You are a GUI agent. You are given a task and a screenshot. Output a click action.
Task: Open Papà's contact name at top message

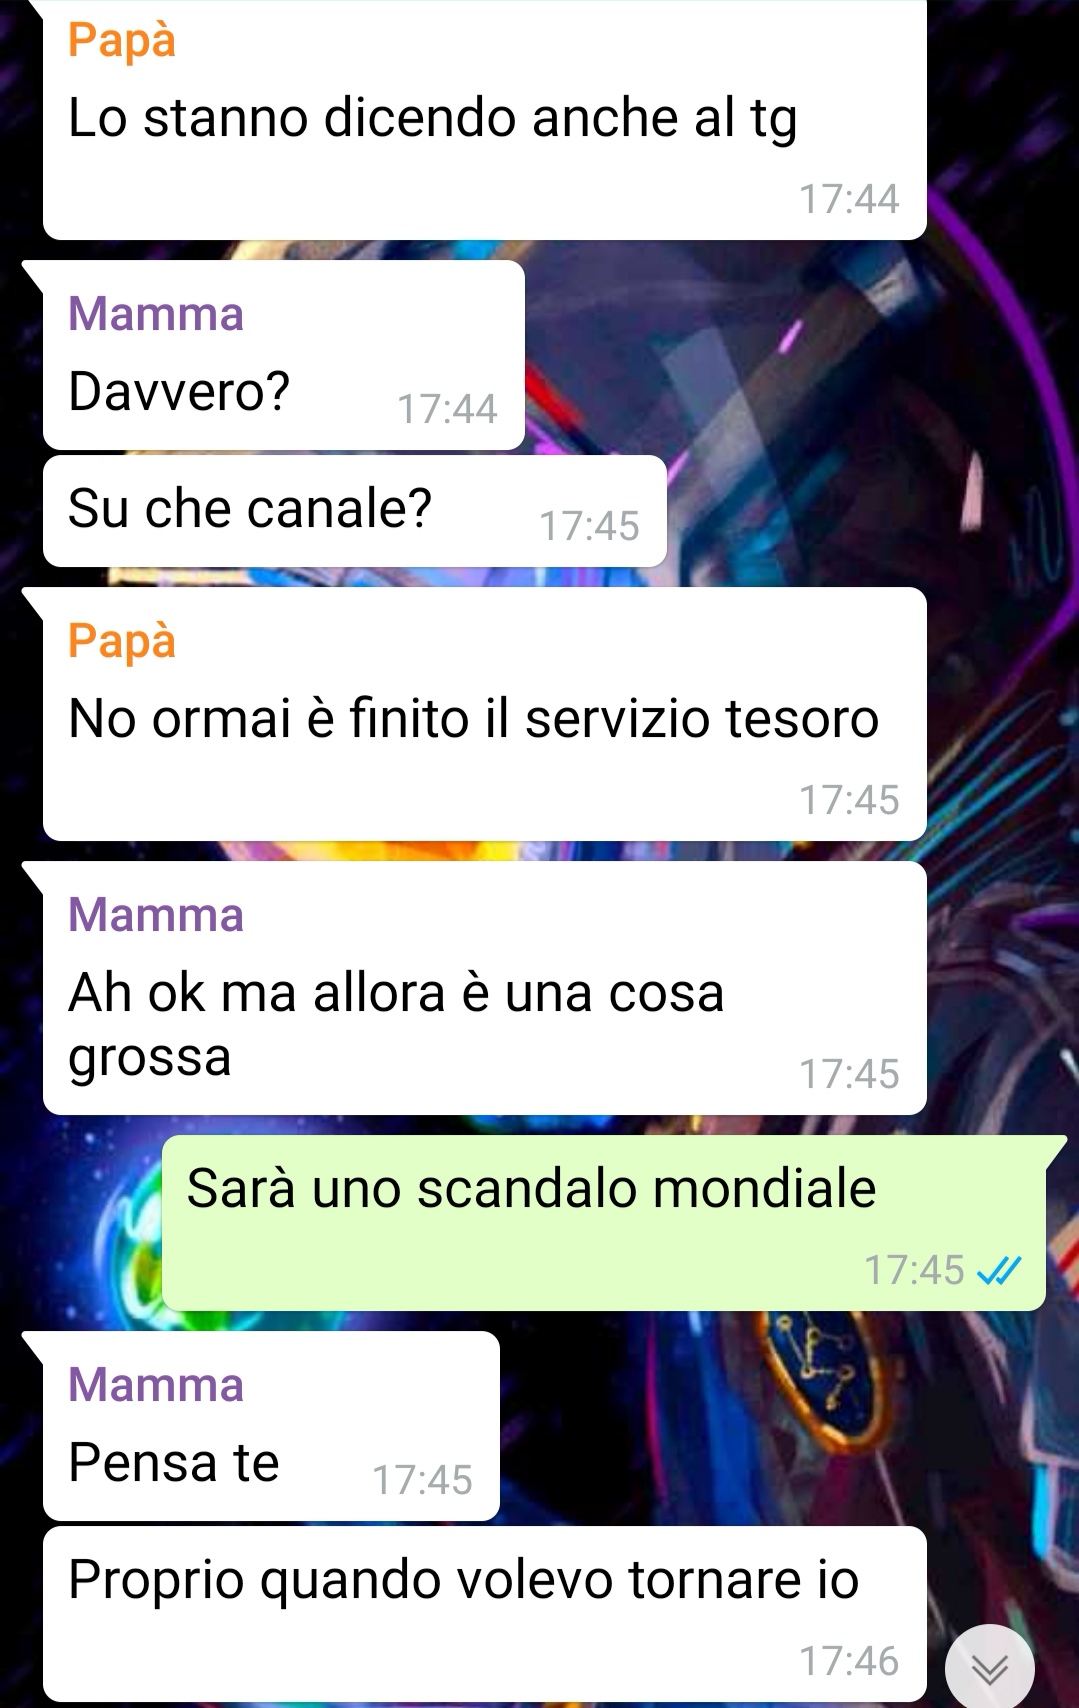(122, 41)
